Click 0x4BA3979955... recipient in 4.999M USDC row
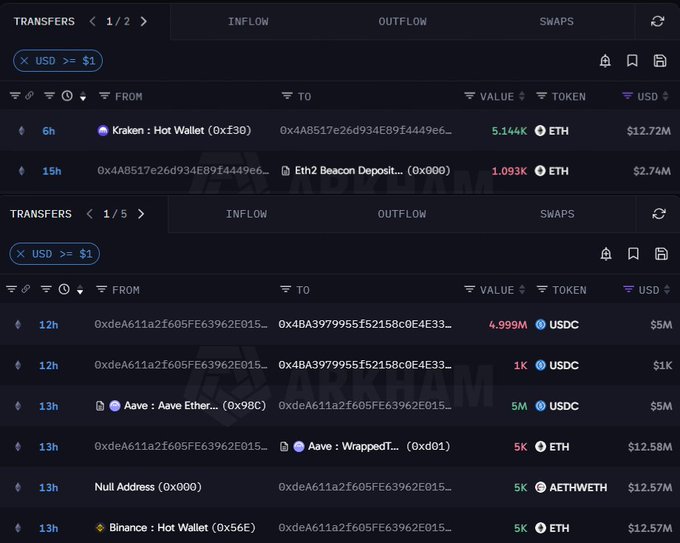 coord(365,324)
